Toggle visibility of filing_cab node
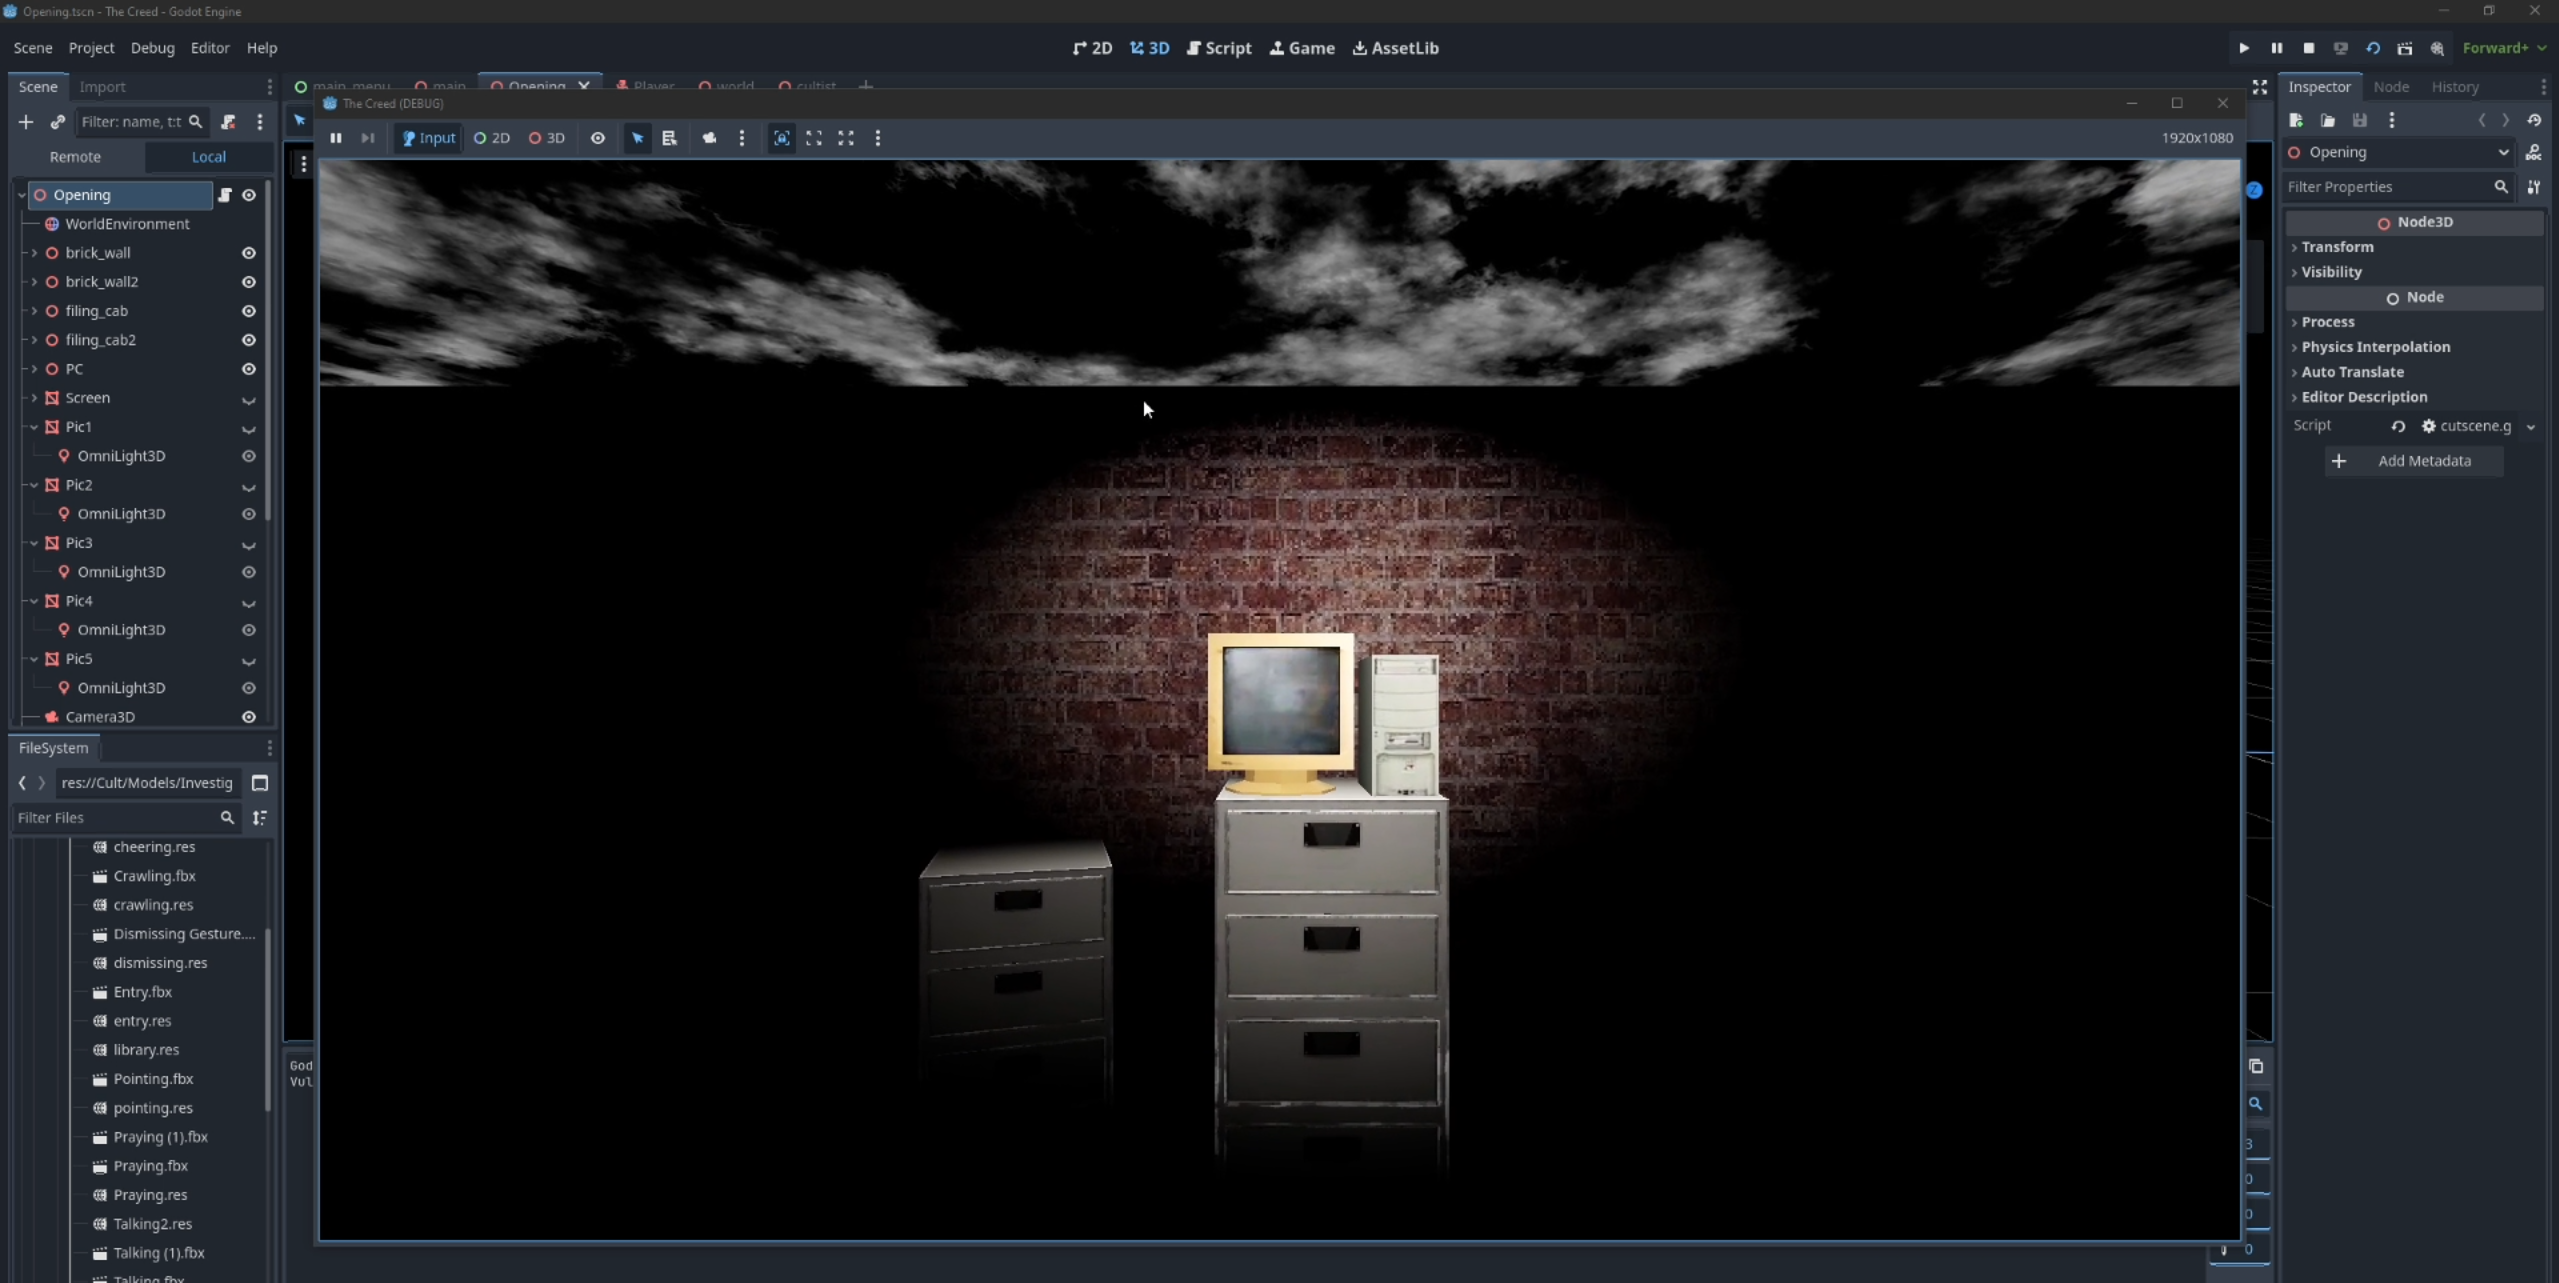The image size is (2559, 1283). coord(249,311)
